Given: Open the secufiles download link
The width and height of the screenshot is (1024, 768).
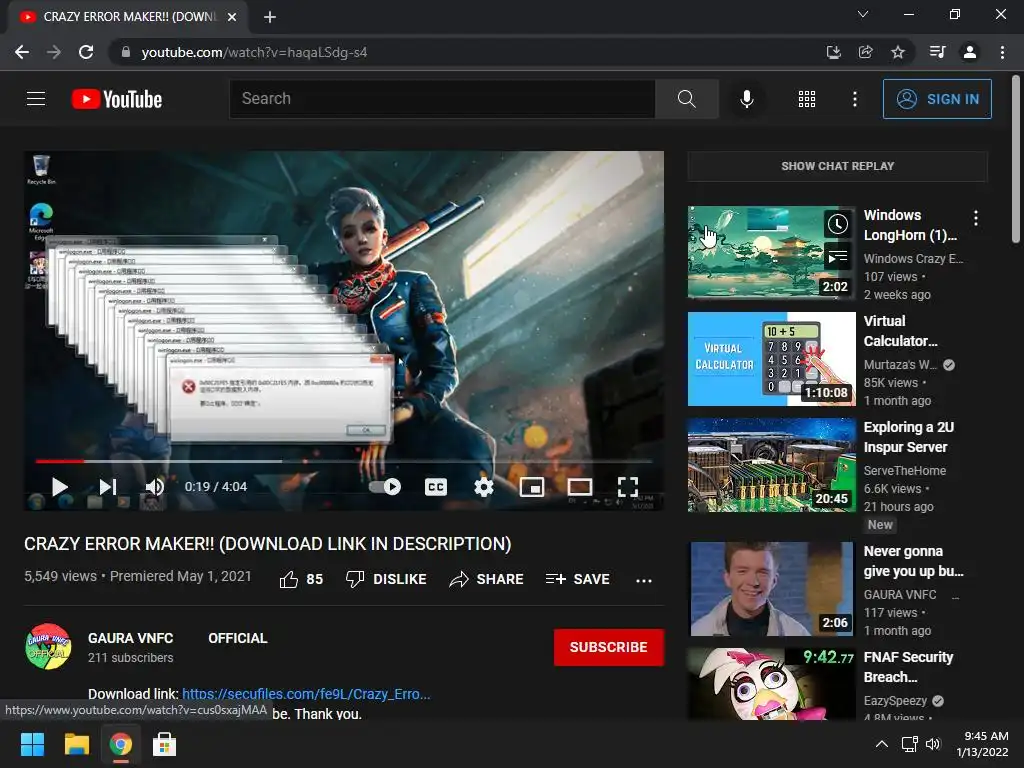Looking at the screenshot, I should tap(306, 694).
